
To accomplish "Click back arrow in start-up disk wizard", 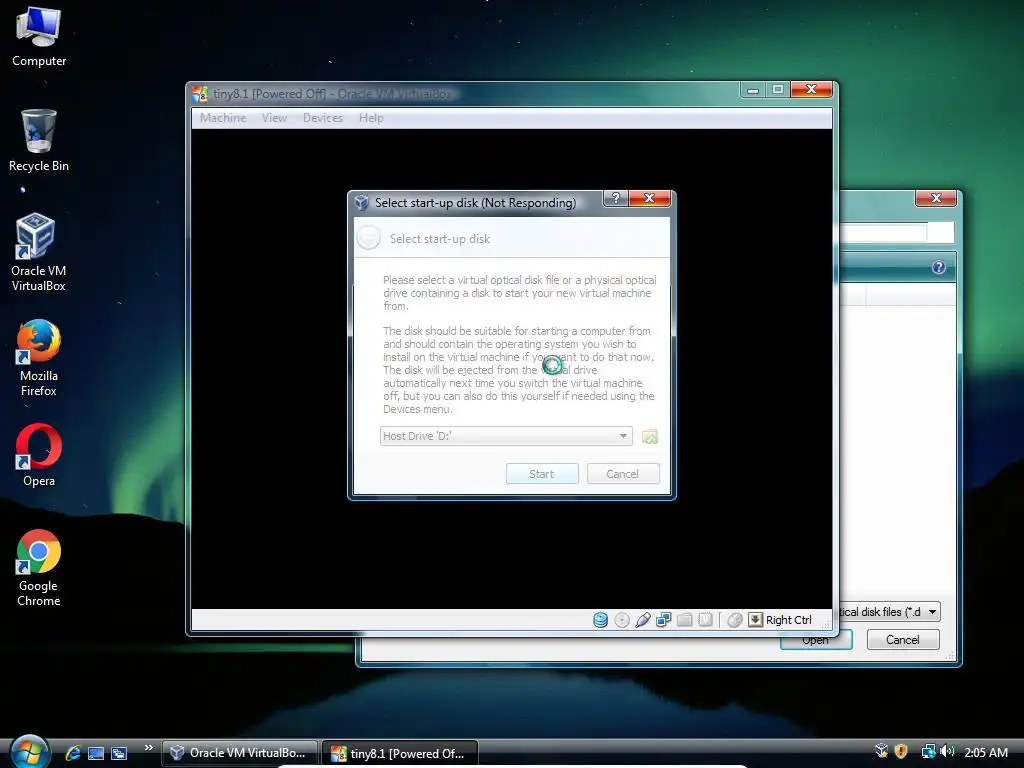I will 369,238.
